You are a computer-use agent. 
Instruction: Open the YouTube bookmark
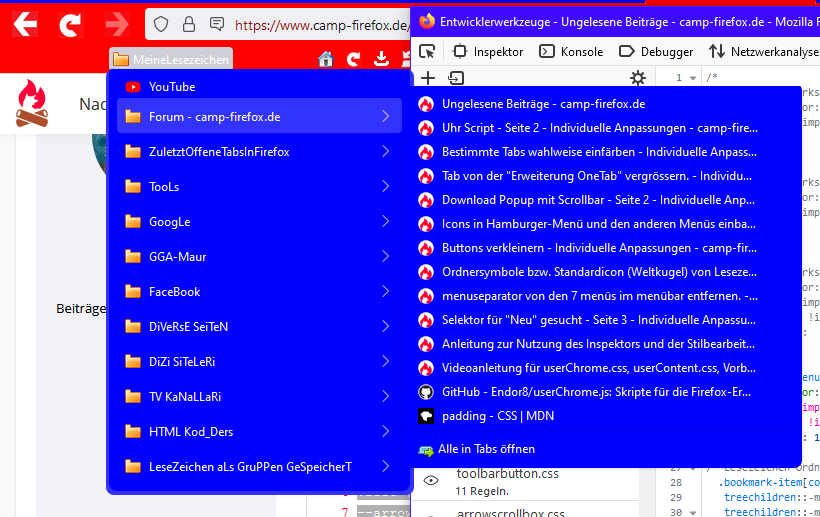pos(172,87)
